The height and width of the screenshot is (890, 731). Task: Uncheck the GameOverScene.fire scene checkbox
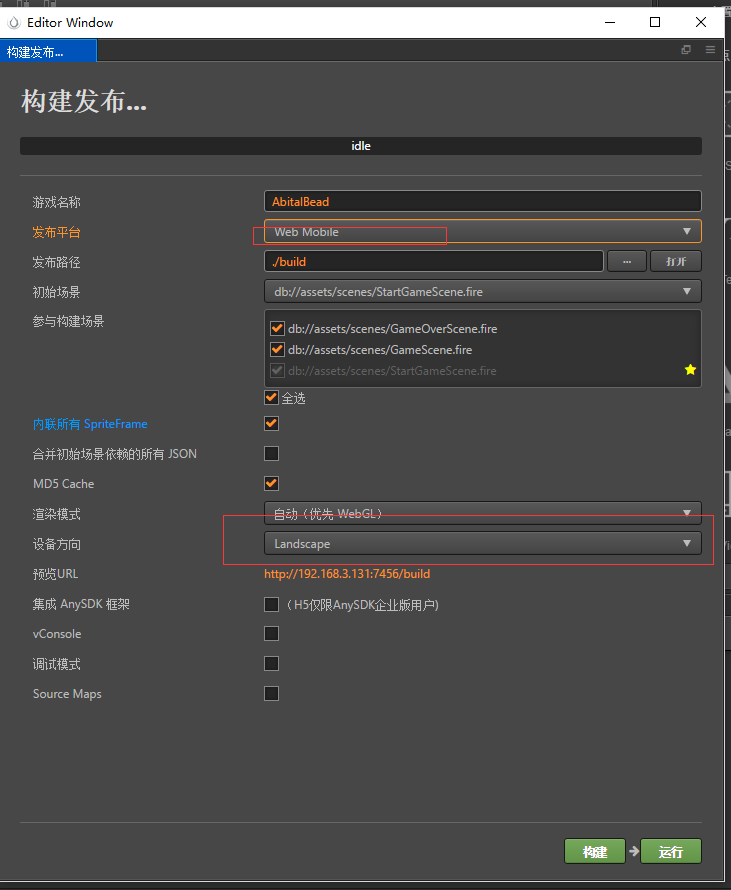pos(277,329)
